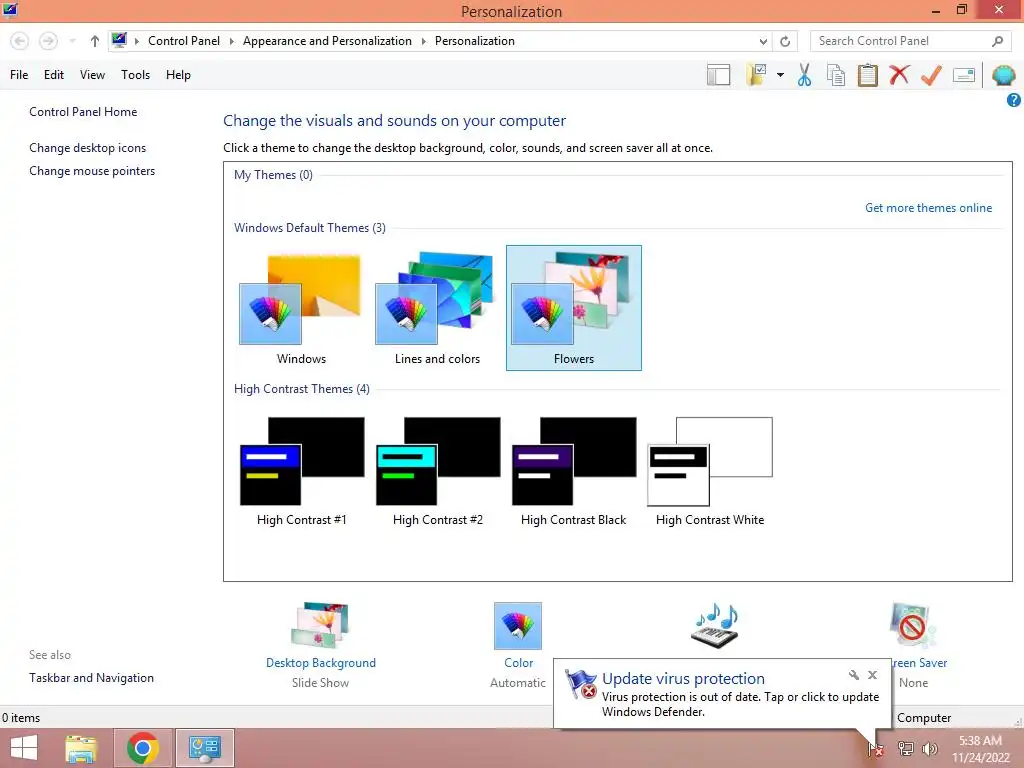Open the Color settings icon

coord(518,626)
